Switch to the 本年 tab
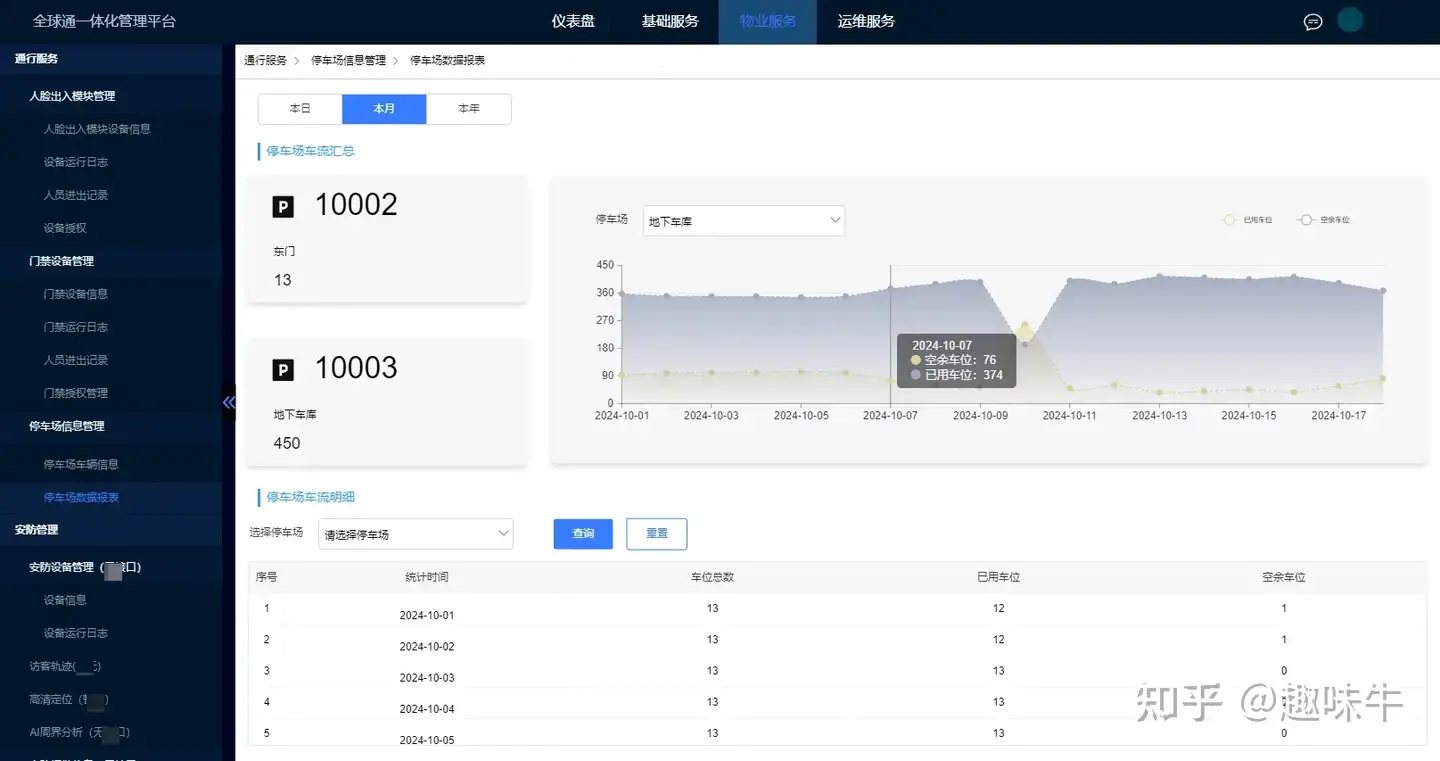This screenshot has height=761, width=1440. [x=469, y=108]
